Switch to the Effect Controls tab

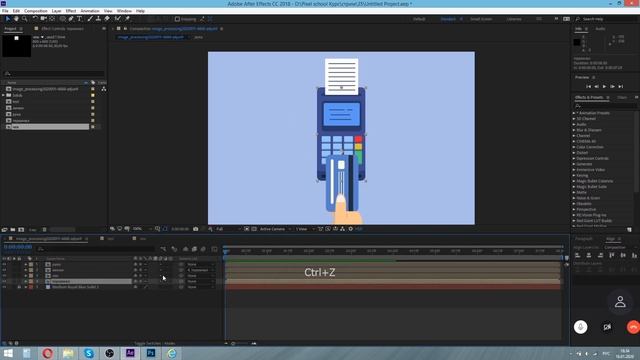tap(62, 29)
